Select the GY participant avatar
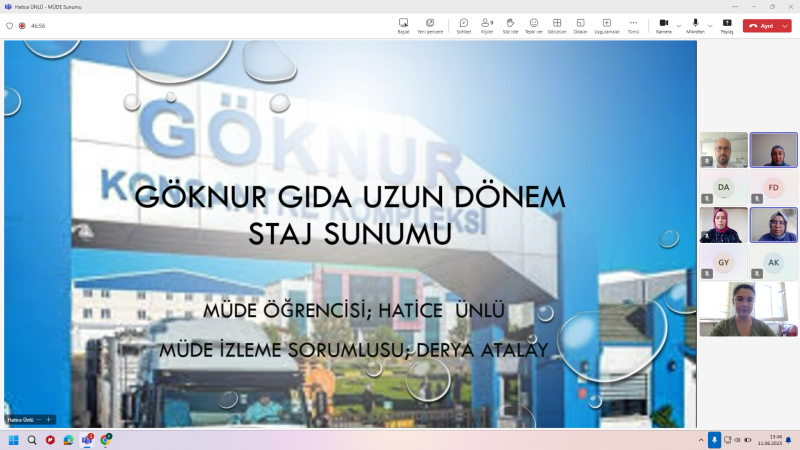Screen dimensions: 800x450 (x=723, y=262)
